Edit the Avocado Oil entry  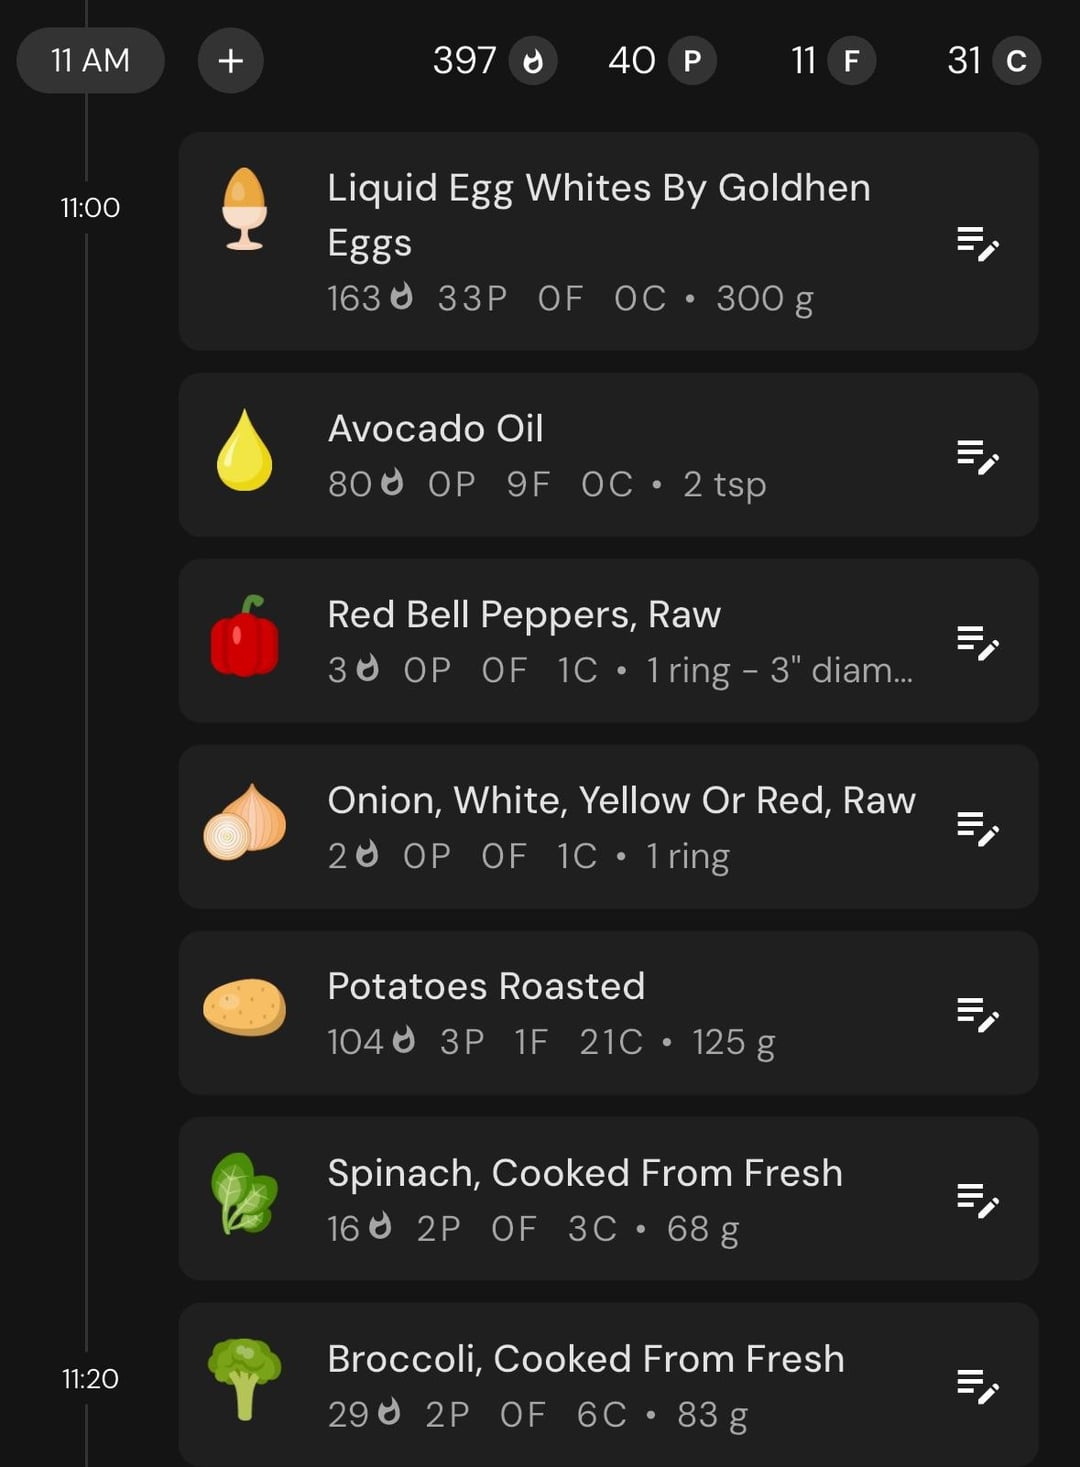(x=977, y=456)
